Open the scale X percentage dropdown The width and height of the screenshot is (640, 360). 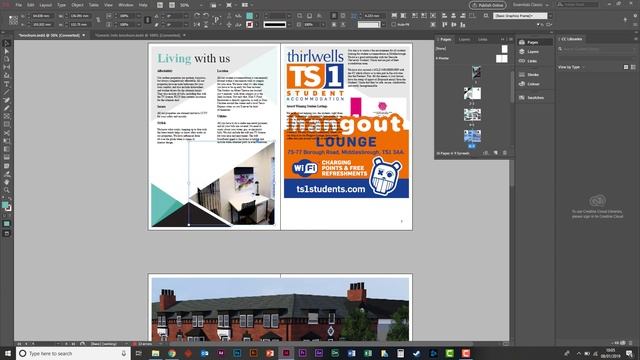tap(138, 16)
